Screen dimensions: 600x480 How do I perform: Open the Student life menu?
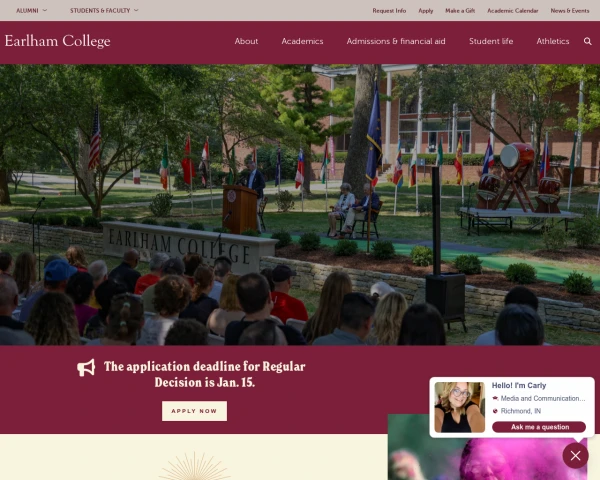point(491,41)
